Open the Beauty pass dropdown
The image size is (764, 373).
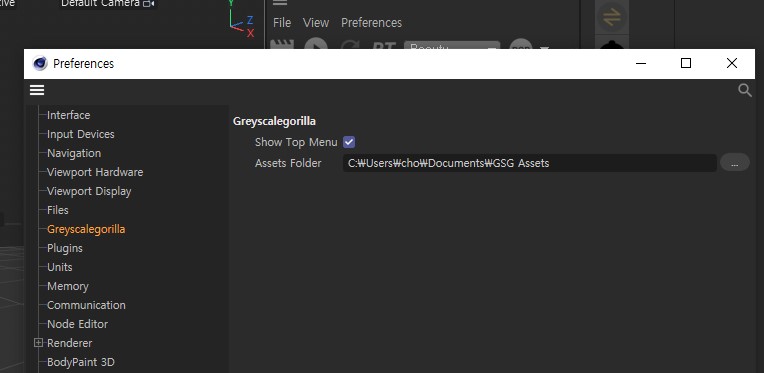(x=452, y=45)
